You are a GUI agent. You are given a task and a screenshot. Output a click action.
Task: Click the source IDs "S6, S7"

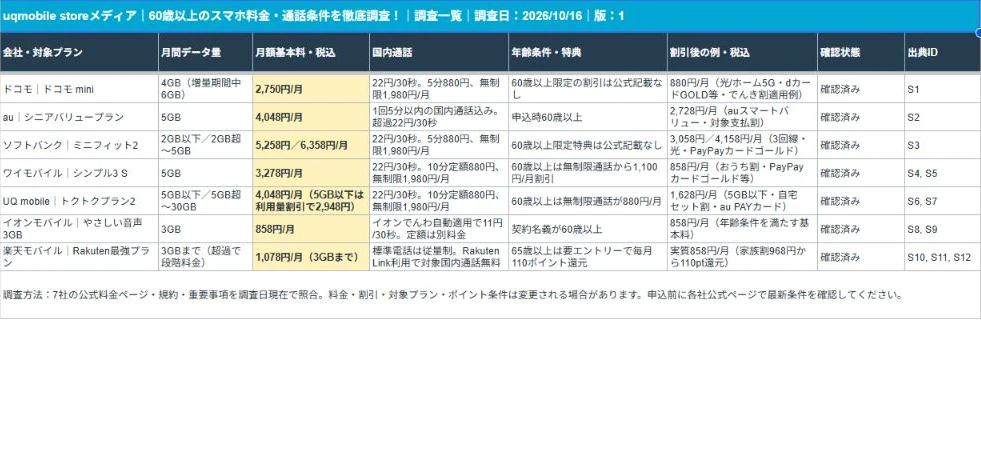tap(942, 200)
